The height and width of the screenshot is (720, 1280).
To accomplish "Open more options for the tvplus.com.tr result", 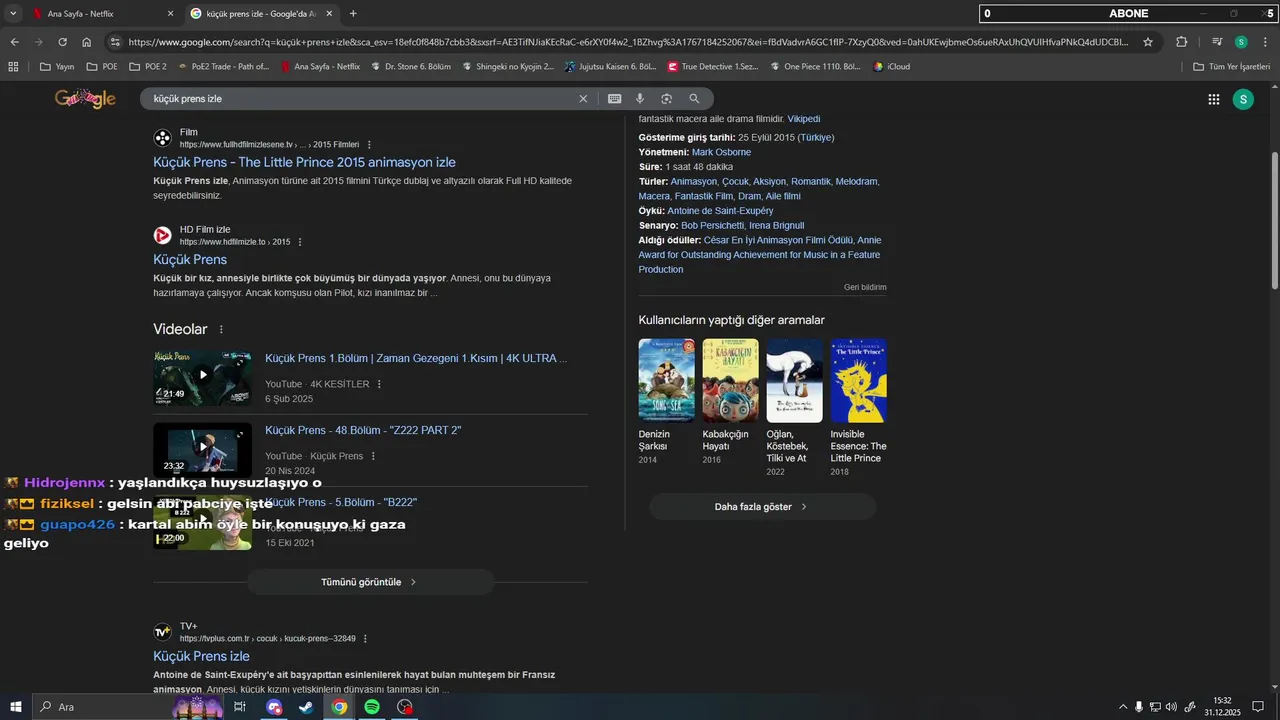I will 365,639.
